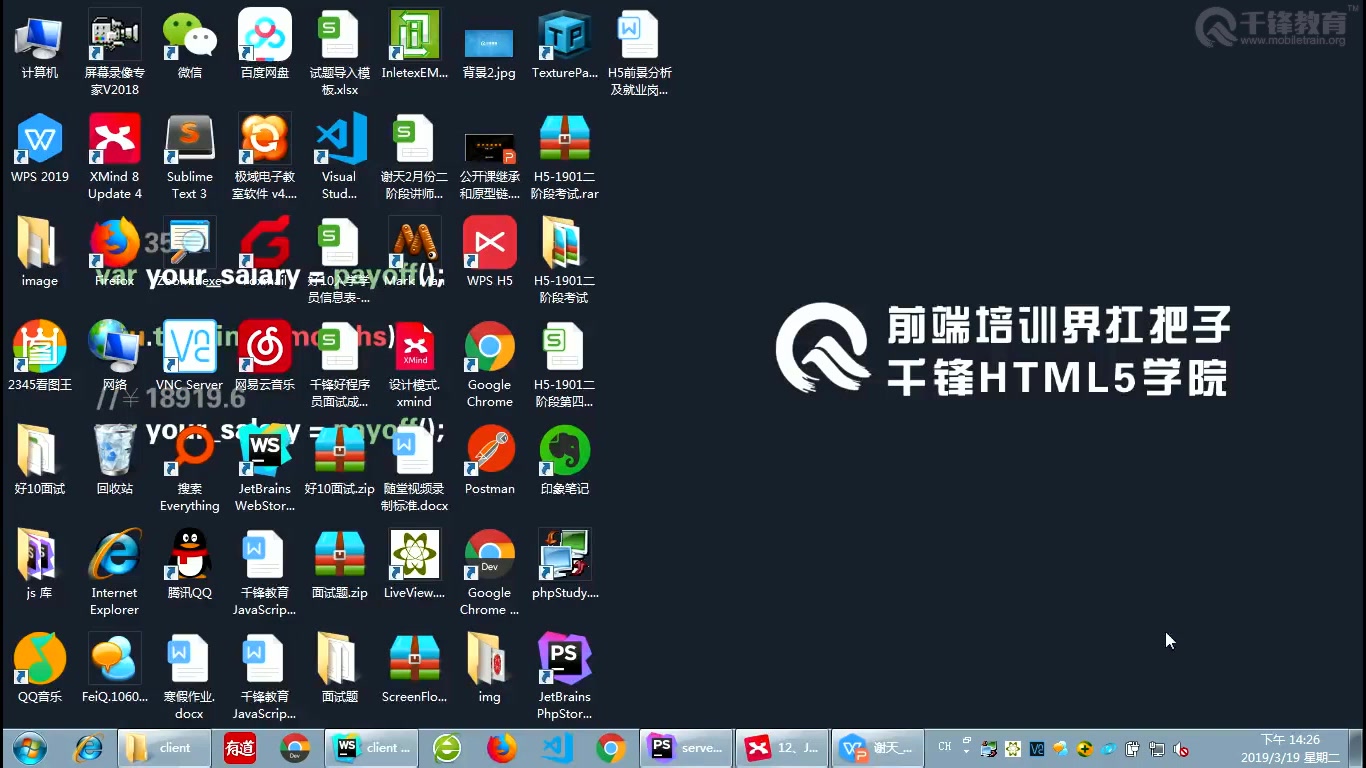Image resolution: width=1366 pixels, height=768 pixels.
Task: Launch XMind 8 Update 4 shortcut
Action: [x=115, y=157]
